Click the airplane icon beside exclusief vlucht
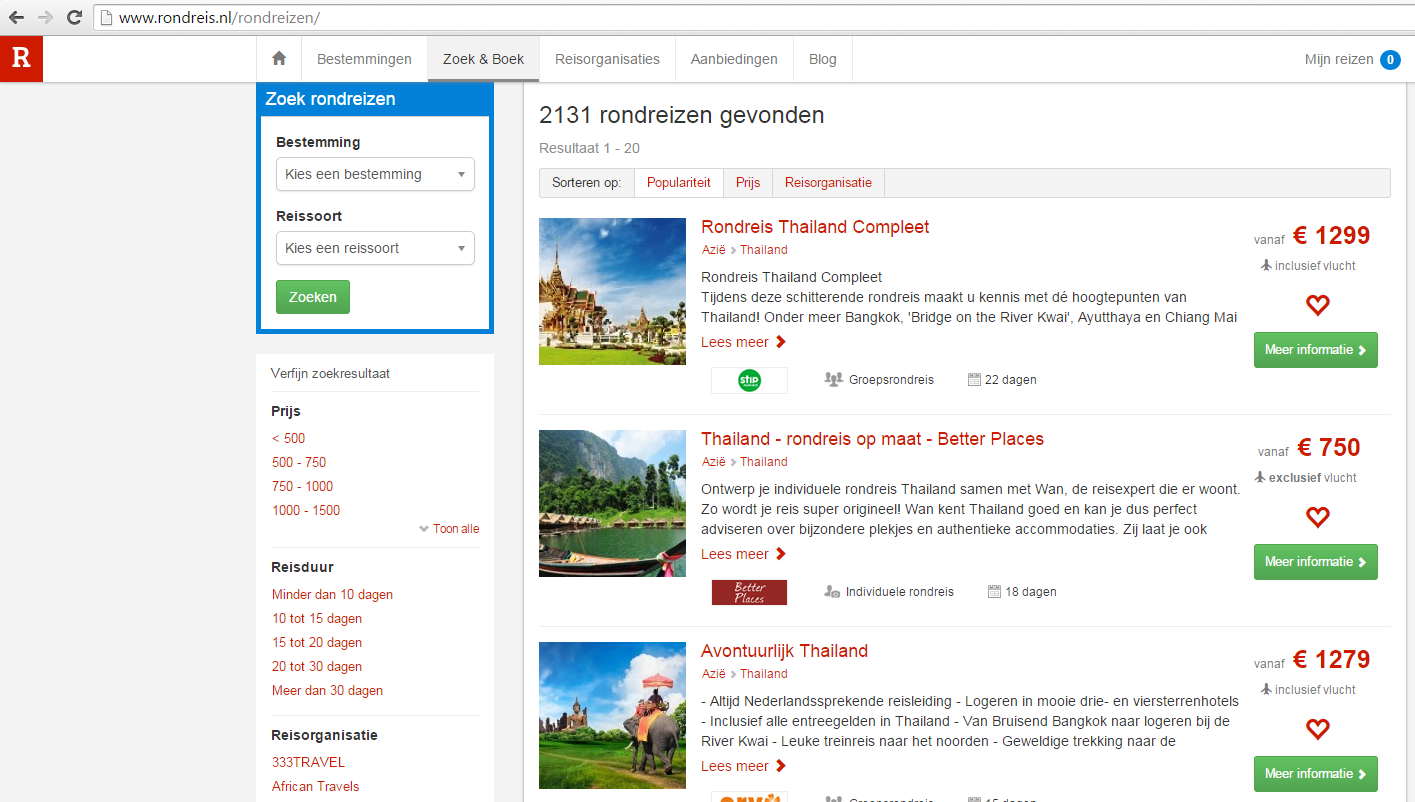Viewport: 1415px width, 802px height. [x=1260, y=478]
